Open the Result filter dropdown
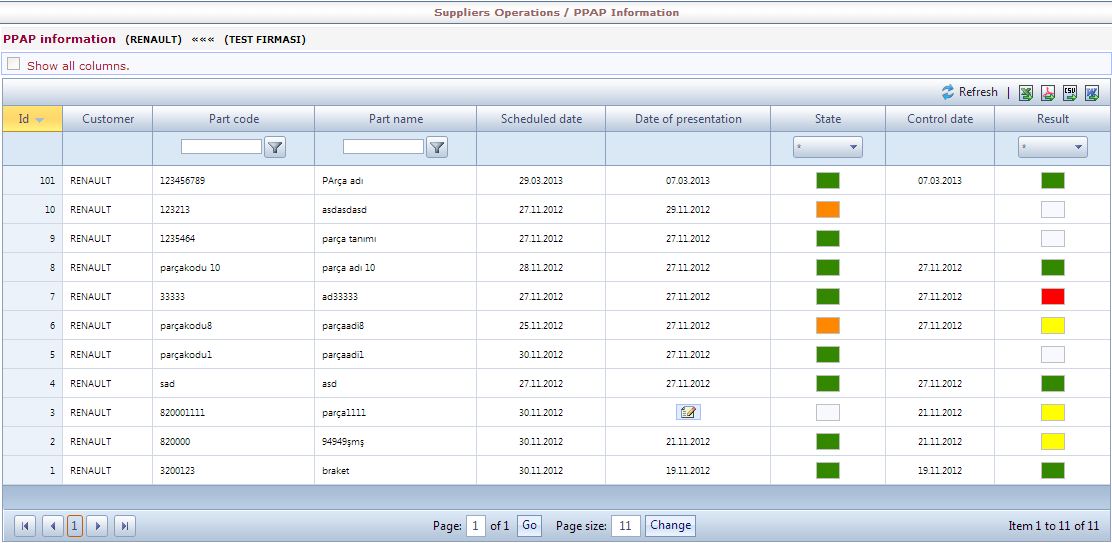1112x543 pixels. coord(1053,147)
